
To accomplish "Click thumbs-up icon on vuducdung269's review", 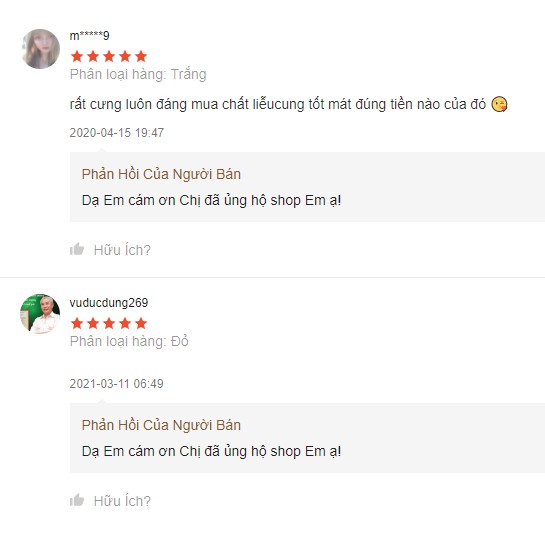I will pyautogui.click(x=77, y=500).
